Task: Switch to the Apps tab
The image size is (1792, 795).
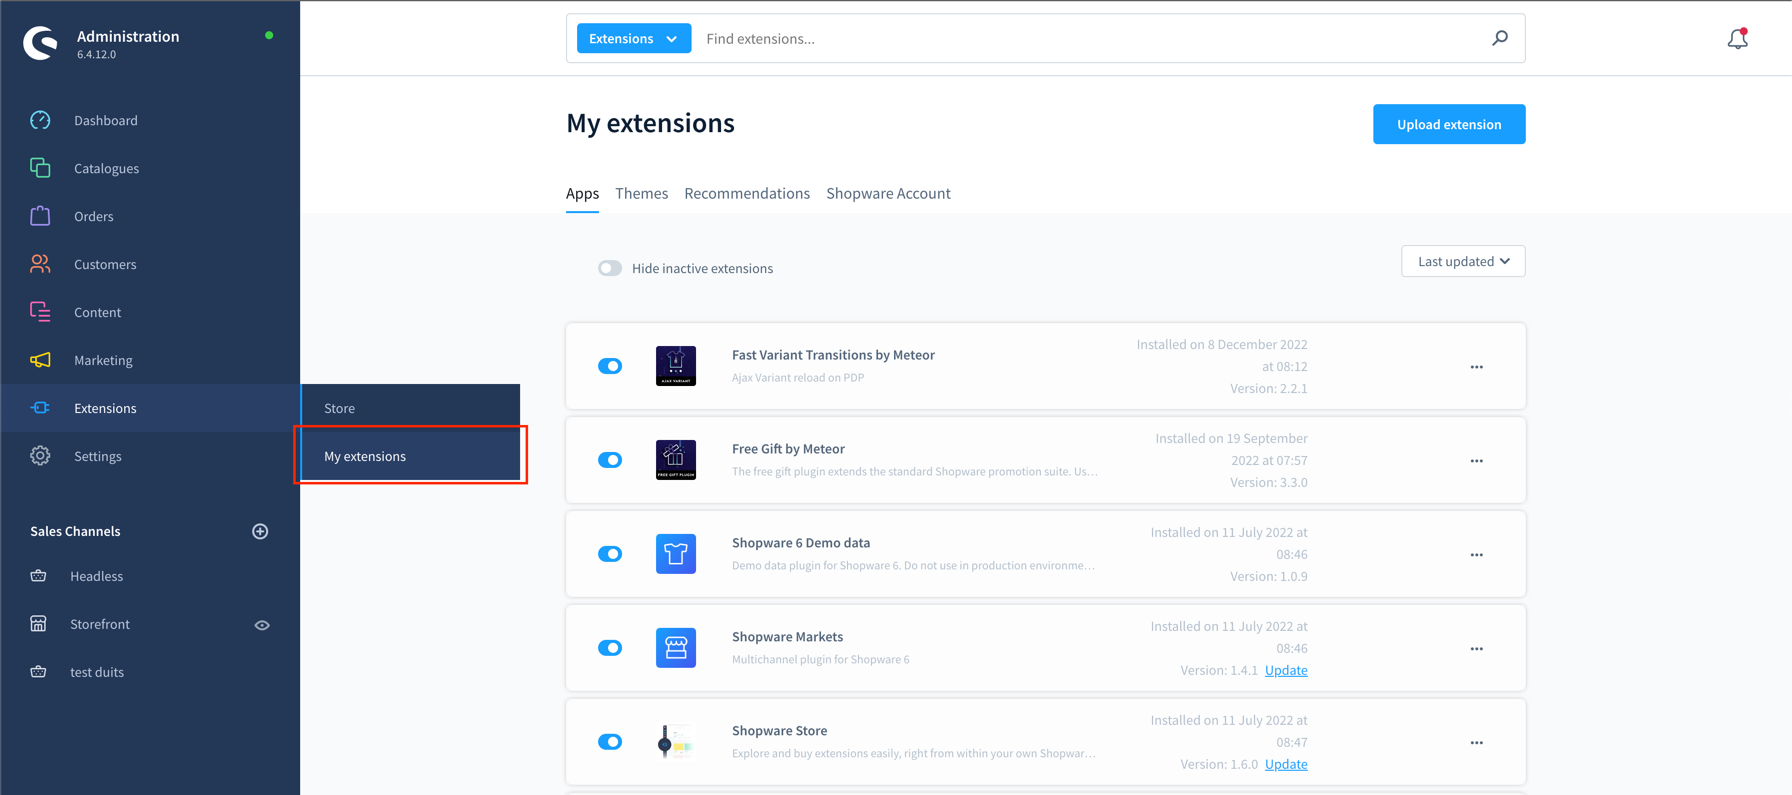Action: coord(582,193)
